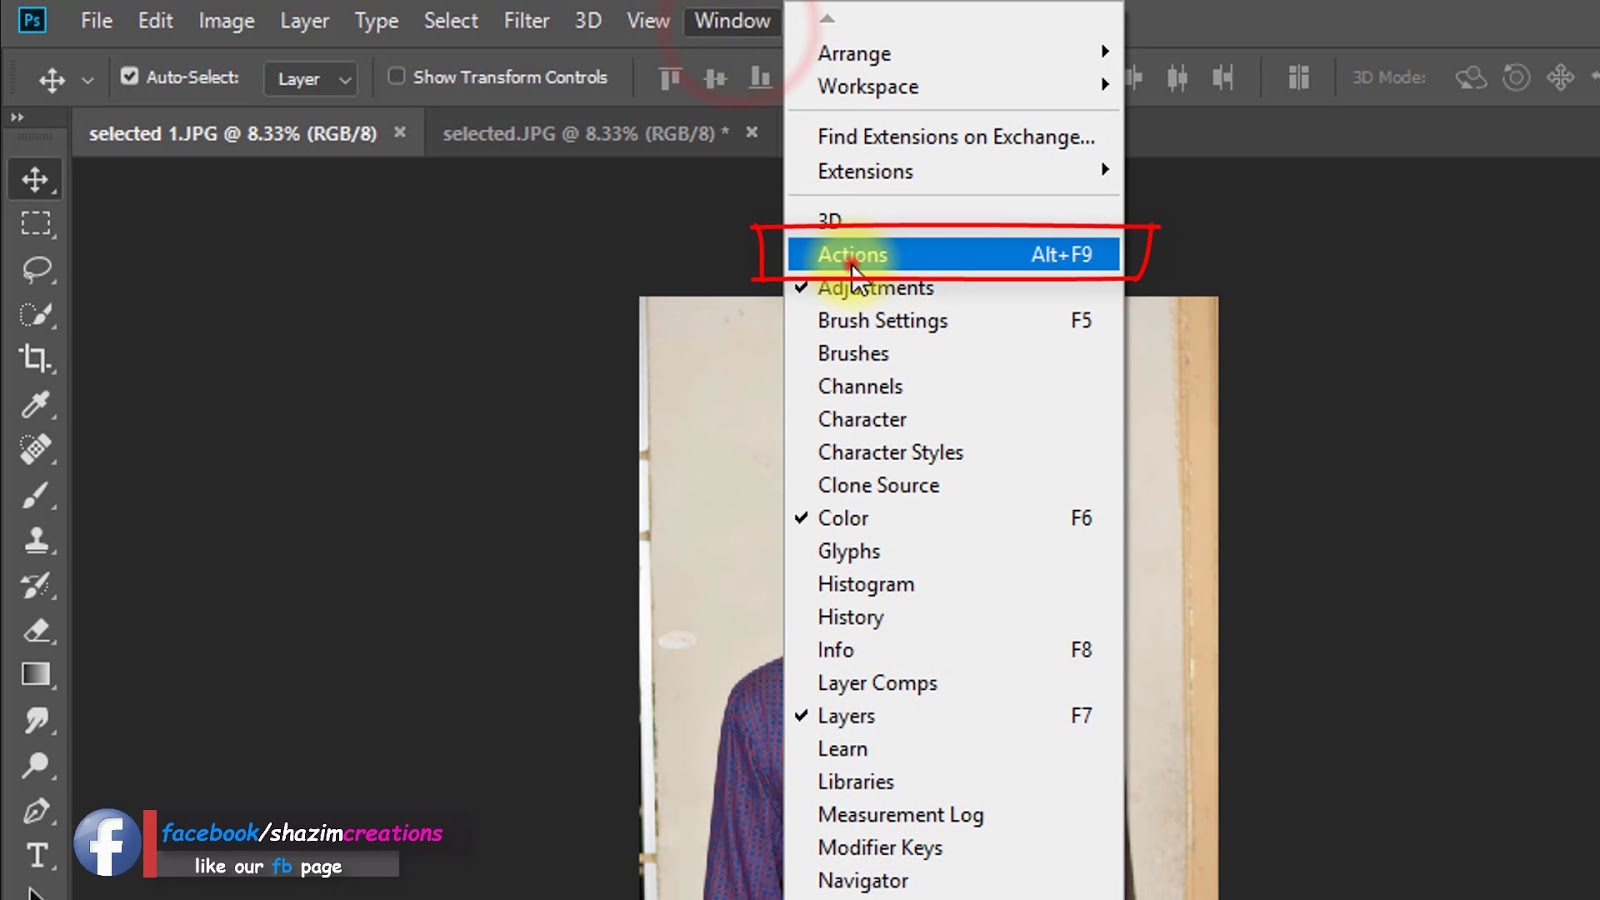Select the Dodge tool
The width and height of the screenshot is (1600, 900).
tap(36, 765)
